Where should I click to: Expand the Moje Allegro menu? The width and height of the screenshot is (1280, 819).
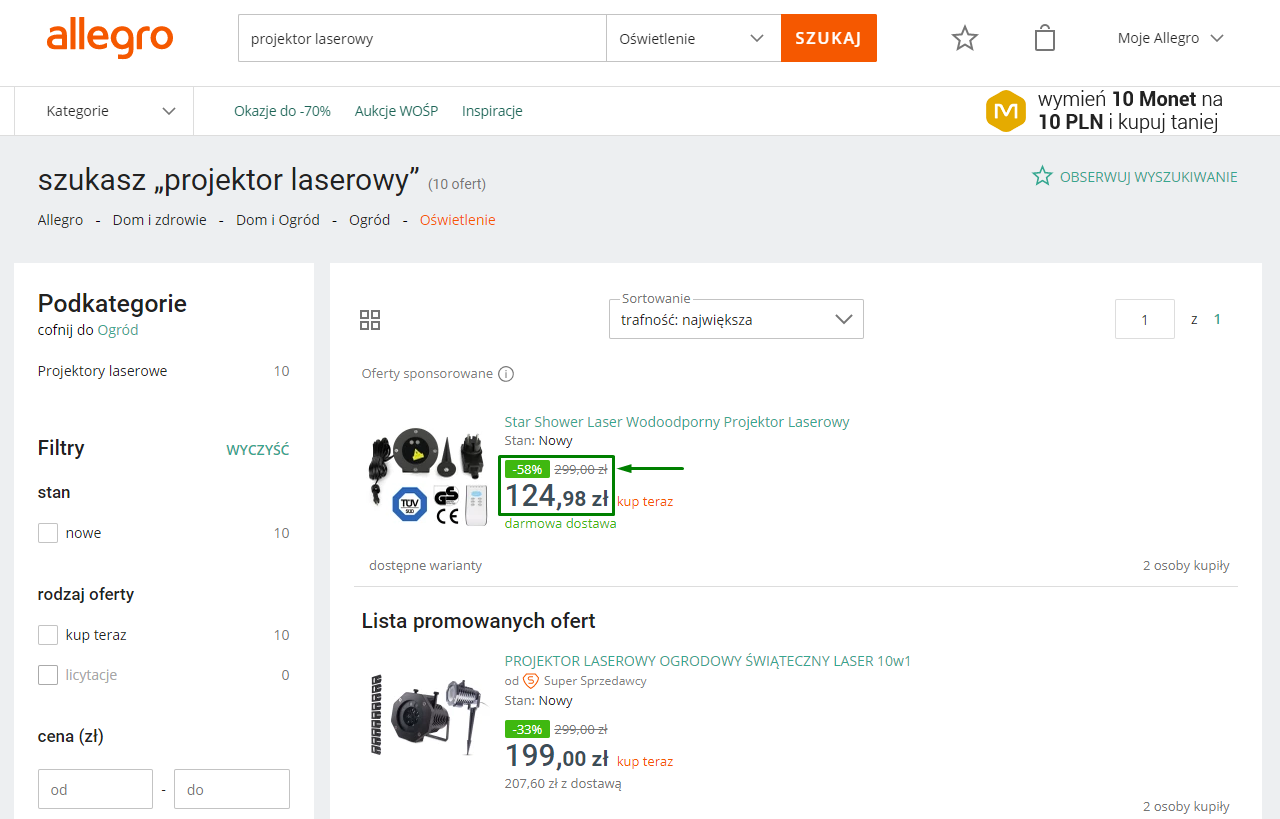click(x=1171, y=38)
